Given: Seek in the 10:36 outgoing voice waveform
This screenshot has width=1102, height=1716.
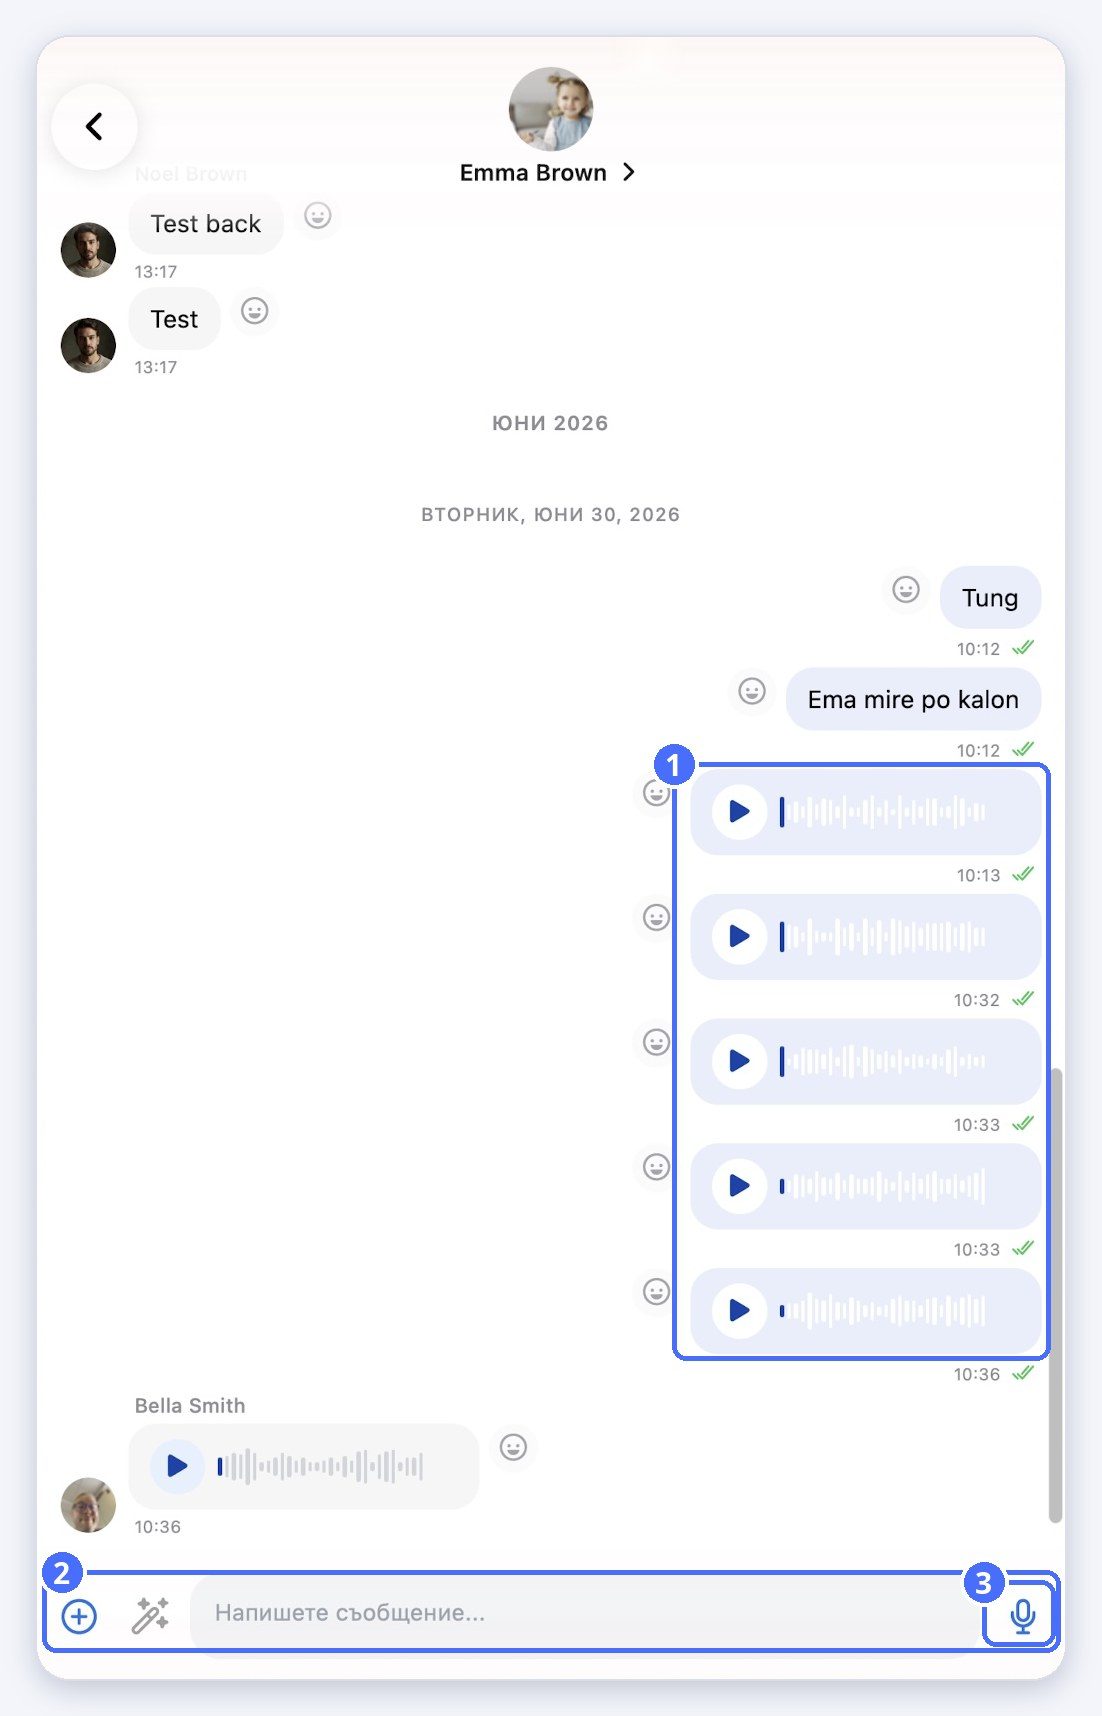Looking at the screenshot, I should click(x=883, y=1310).
